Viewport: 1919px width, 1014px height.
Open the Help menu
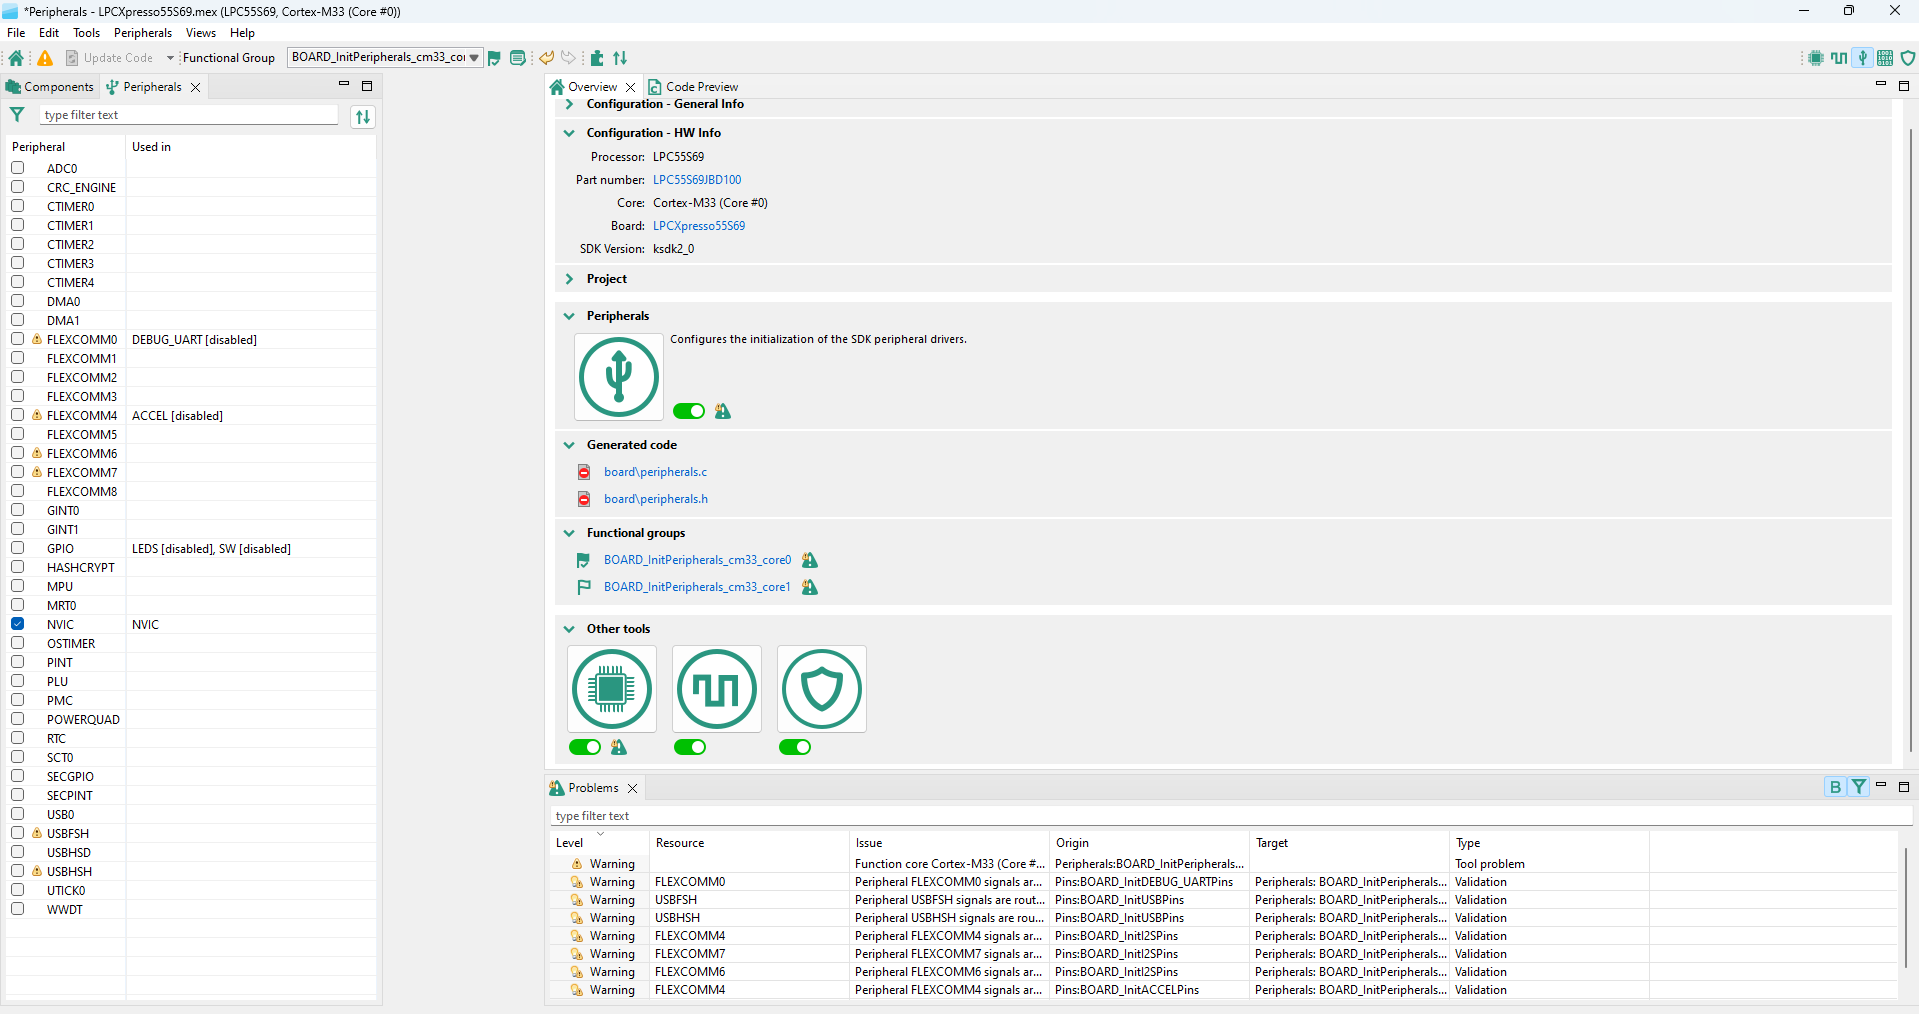coord(243,33)
